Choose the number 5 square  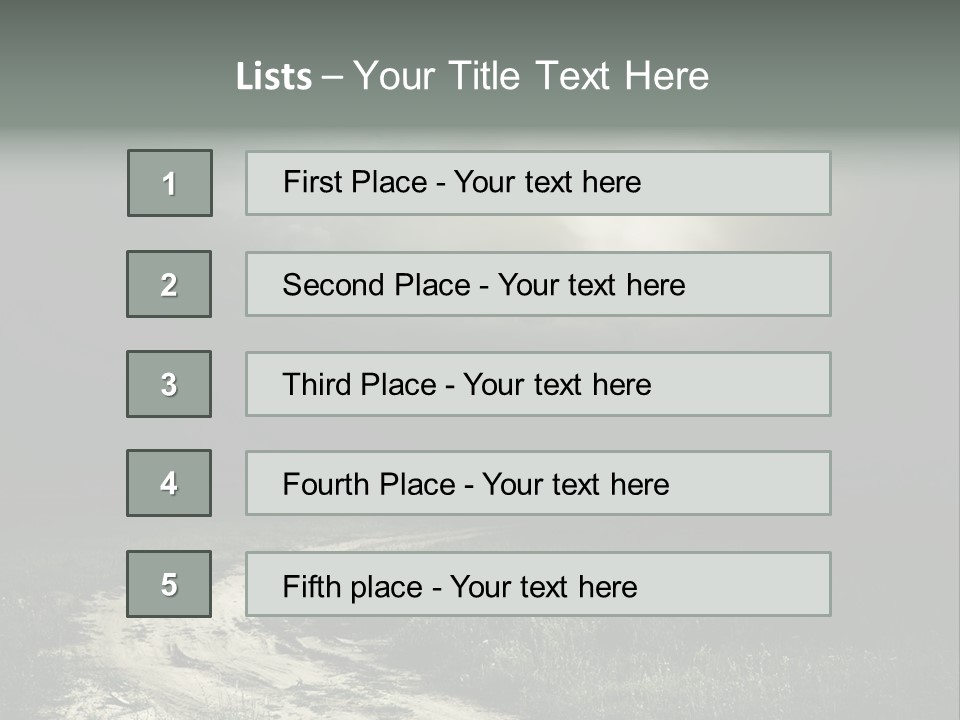(169, 584)
